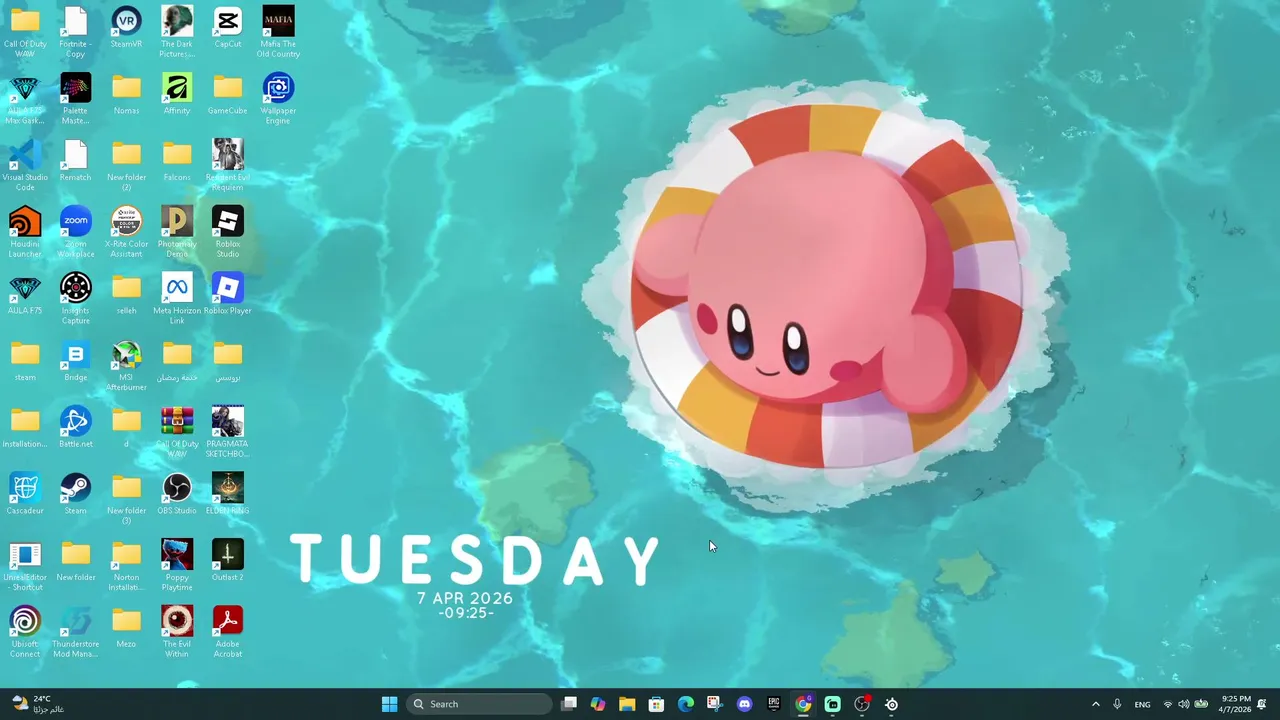The height and width of the screenshot is (720, 1280).
Task: Open Copilot from the taskbar
Action: [x=598, y=704]
